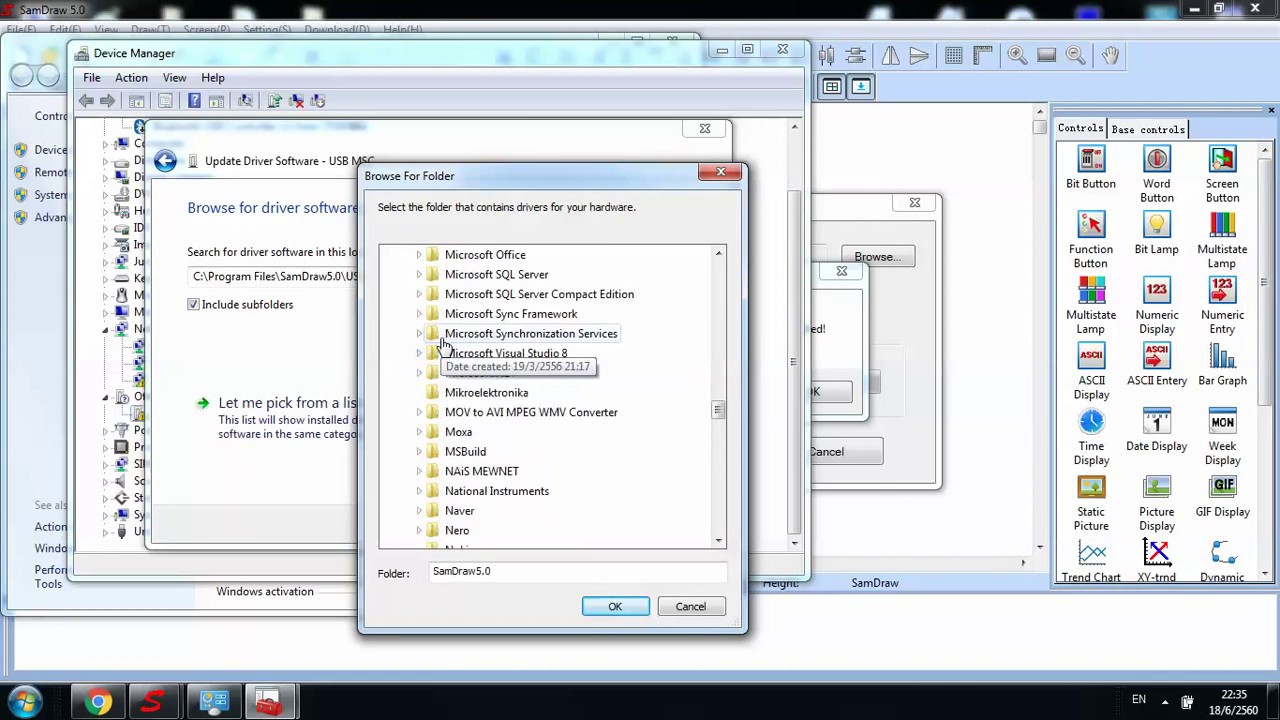Click the download icon in SamDraw toolbar
Viewport: 1280px width, 720px height.
(861, 87)
